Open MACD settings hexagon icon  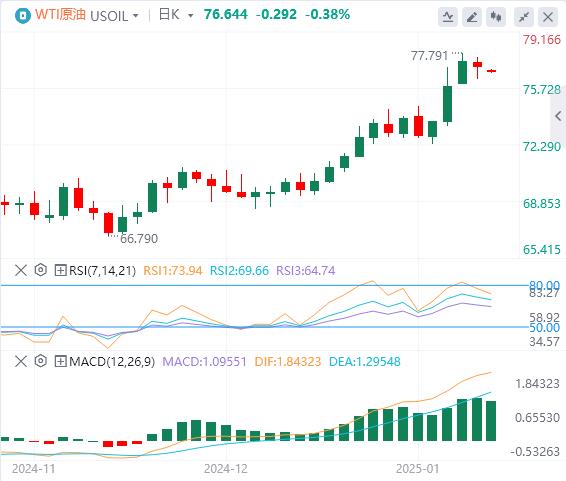pos(41,361)
